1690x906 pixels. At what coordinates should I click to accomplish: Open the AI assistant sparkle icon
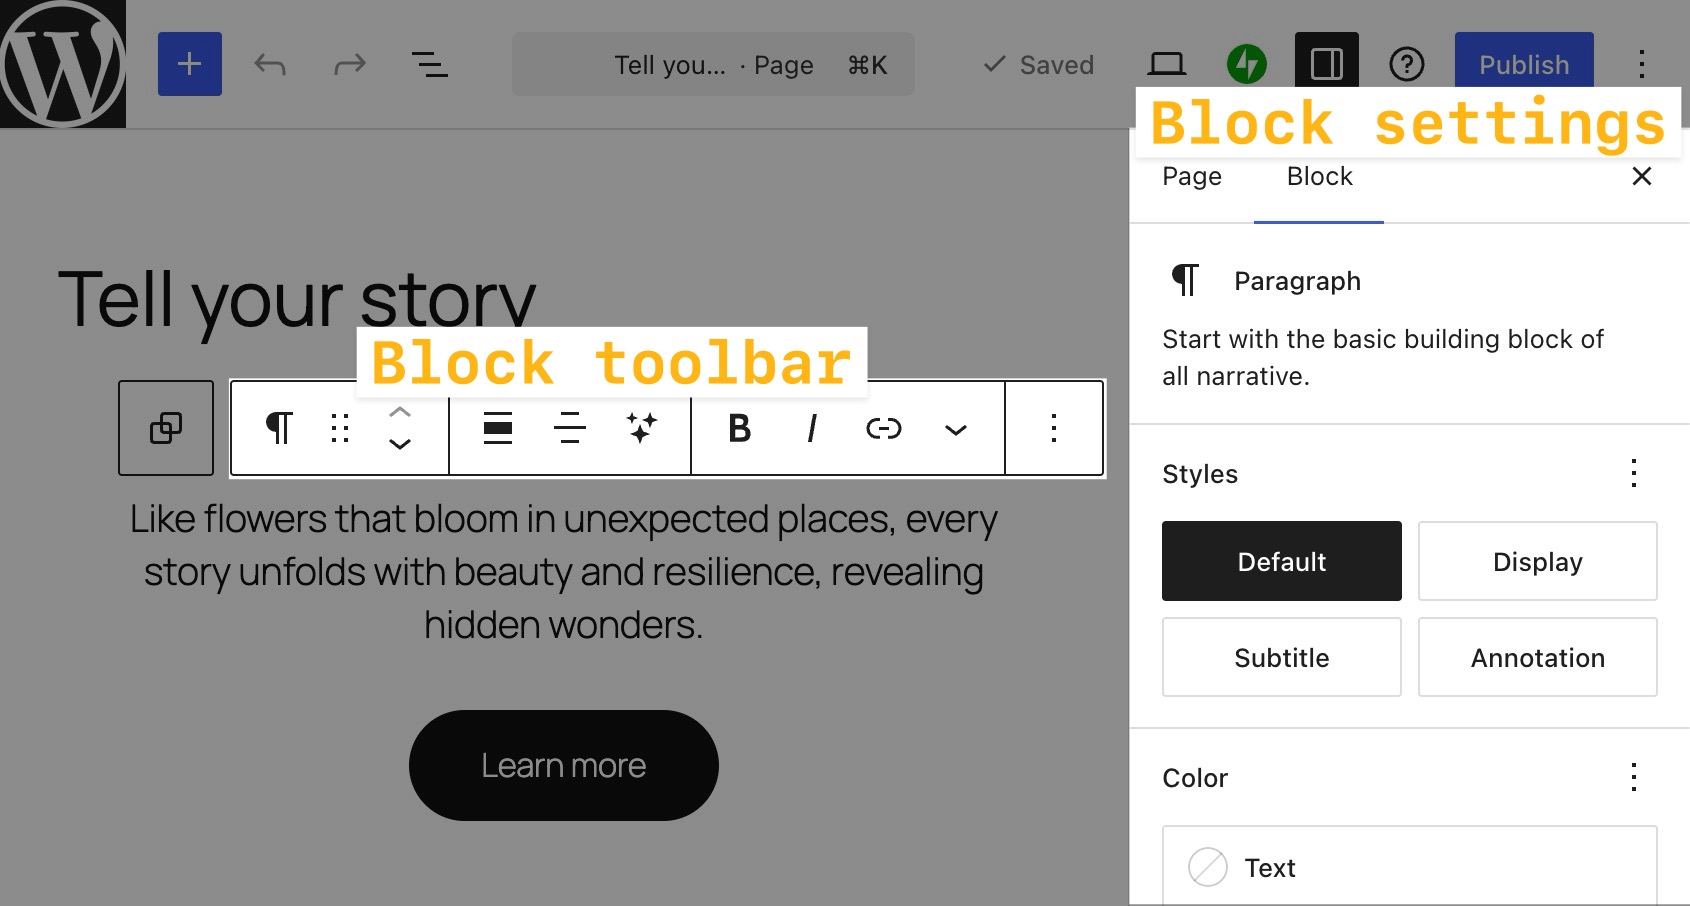click(641, 428)
